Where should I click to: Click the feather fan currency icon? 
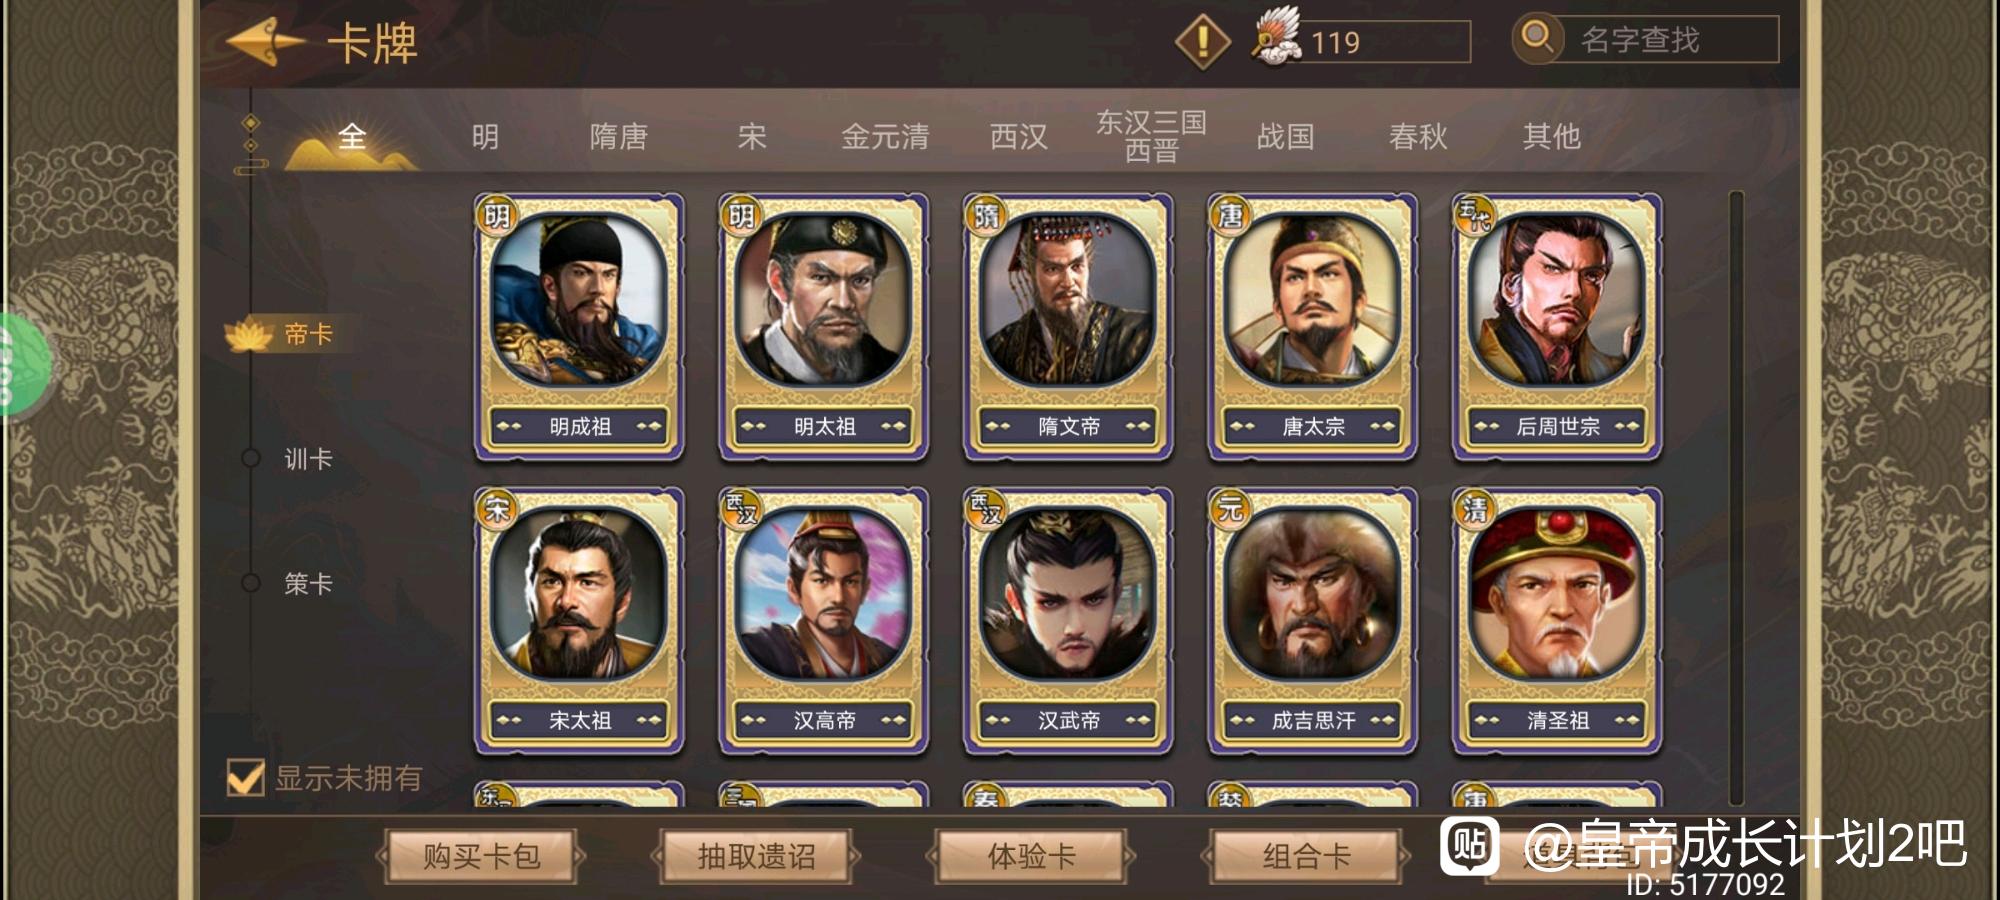pos(1278,38)
